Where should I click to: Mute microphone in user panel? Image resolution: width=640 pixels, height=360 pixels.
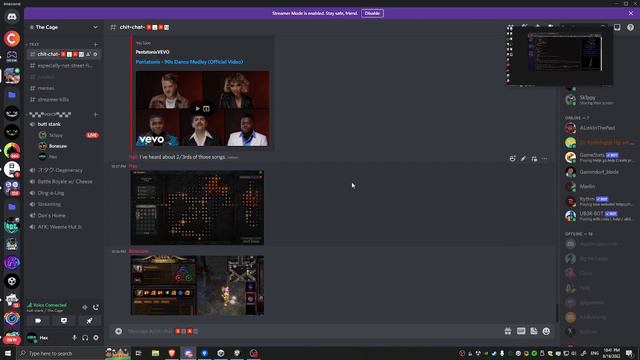[74, 338]
